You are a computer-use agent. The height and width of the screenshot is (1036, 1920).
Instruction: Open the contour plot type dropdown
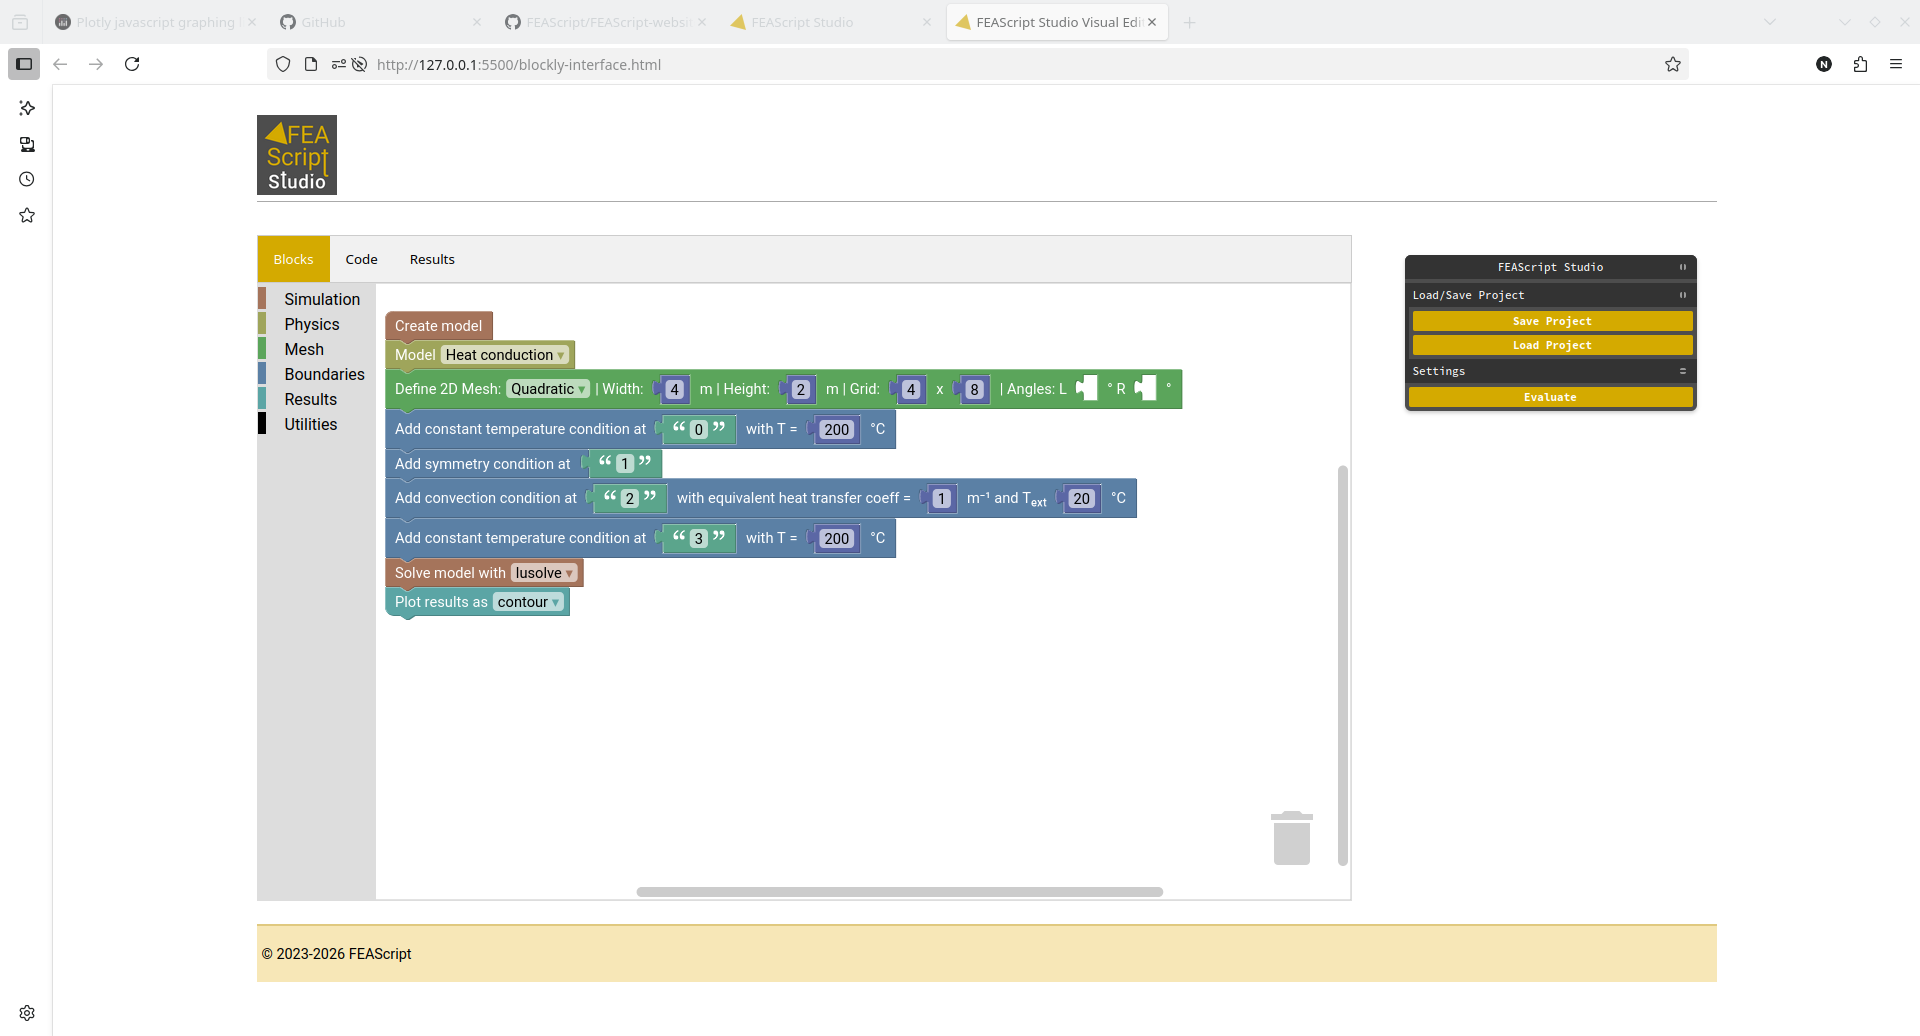pos(528,602)
